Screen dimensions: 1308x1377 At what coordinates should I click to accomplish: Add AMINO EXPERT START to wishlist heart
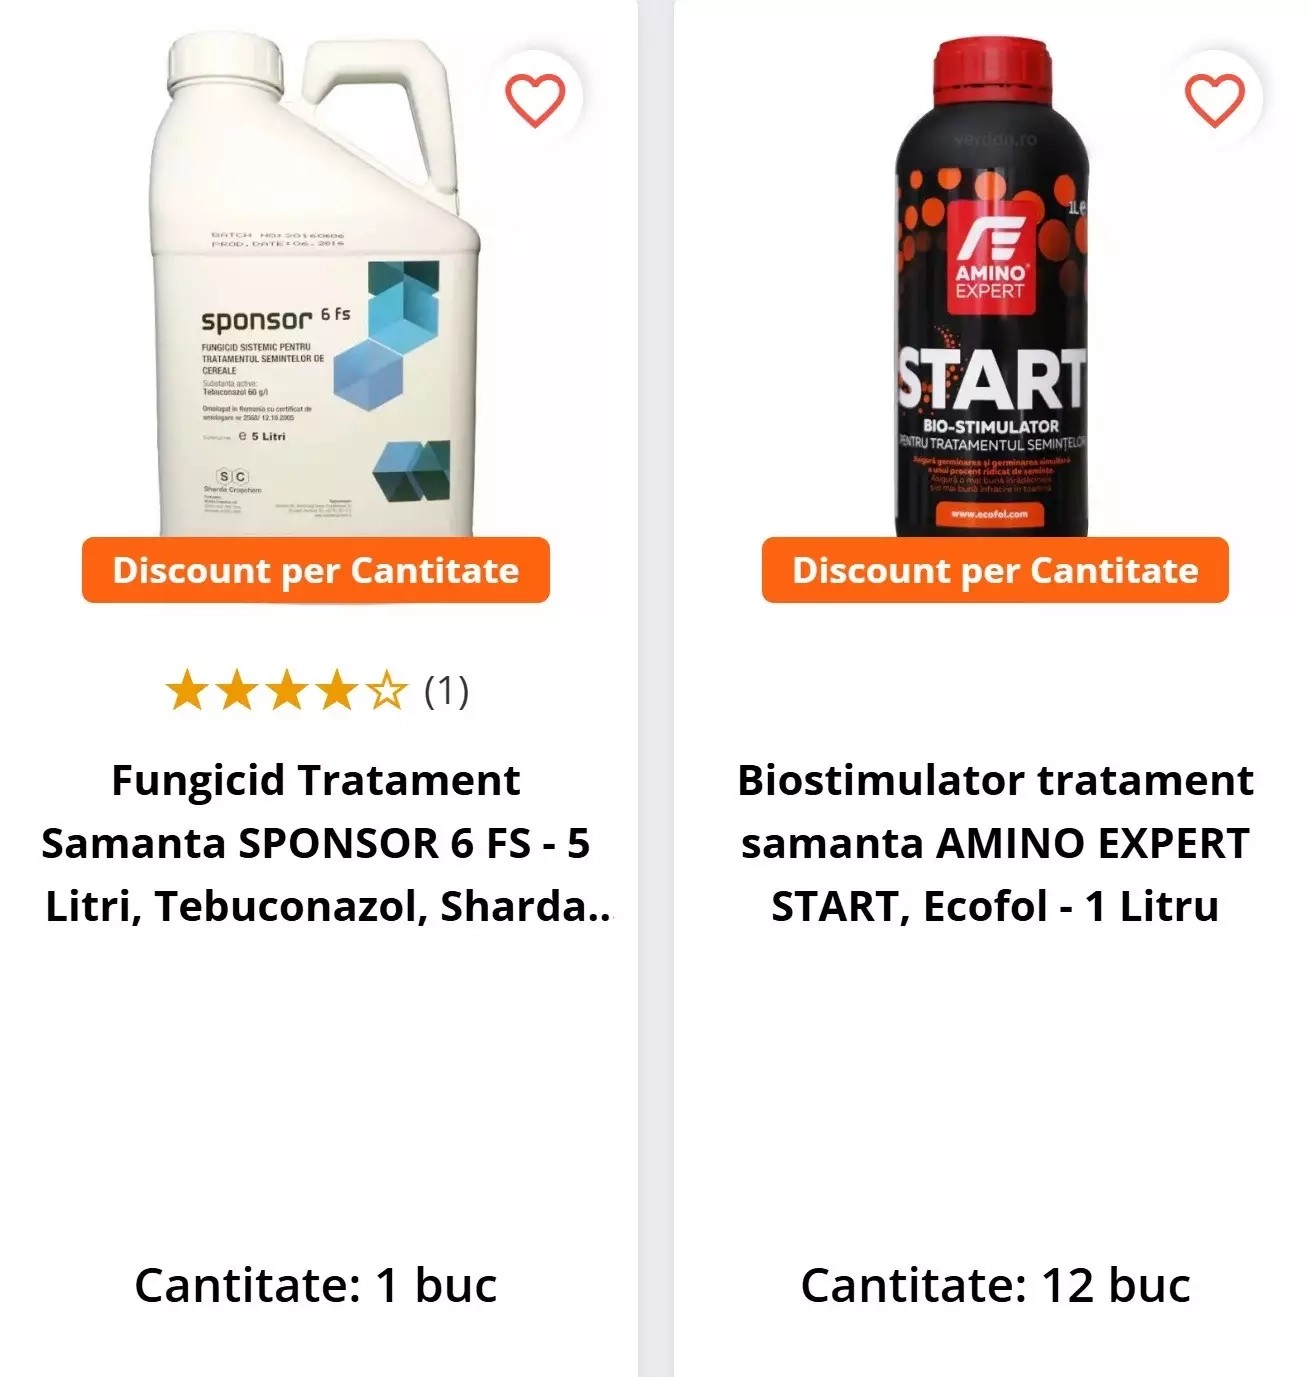pos(1214,100)
